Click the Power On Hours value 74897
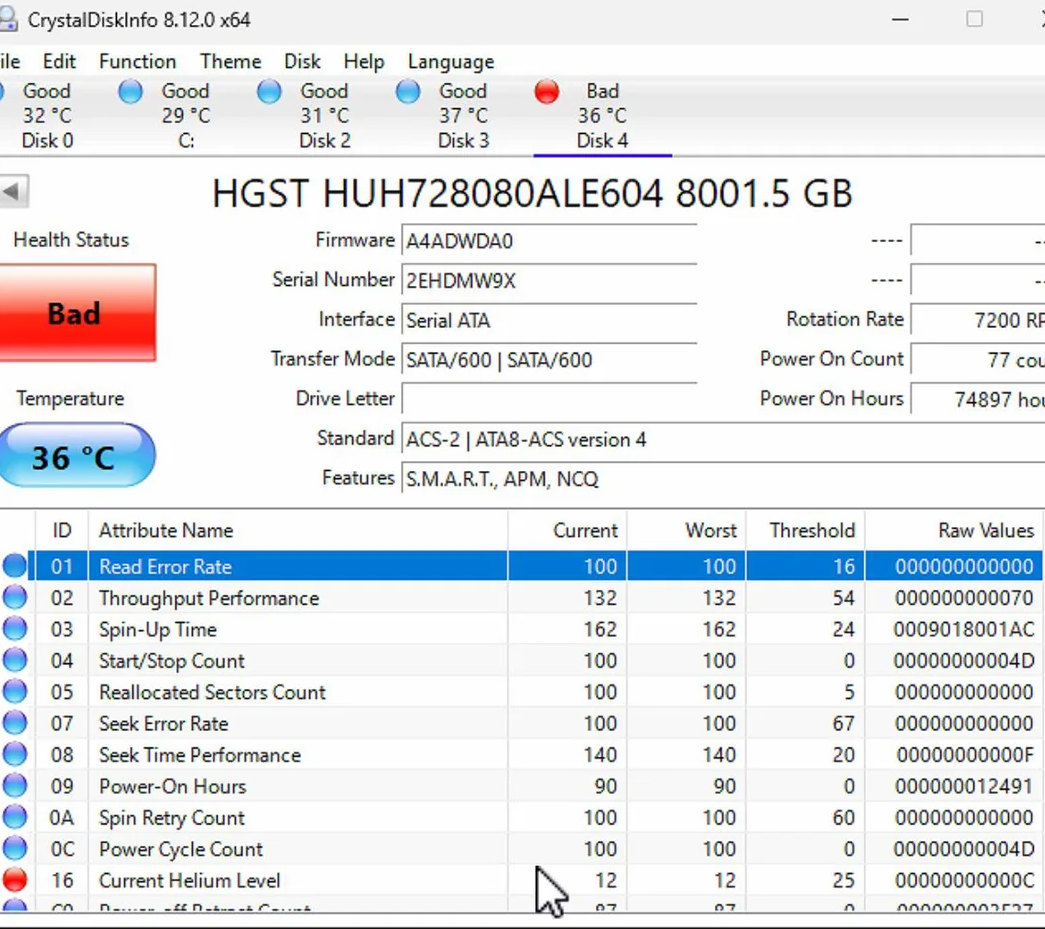 (x=978, y=399)
